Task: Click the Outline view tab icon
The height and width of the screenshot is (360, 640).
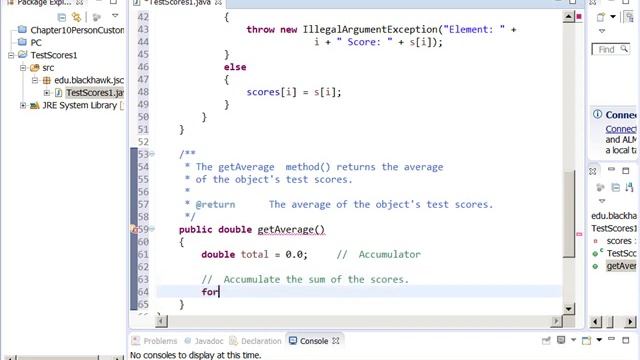Action: (593, 171)
